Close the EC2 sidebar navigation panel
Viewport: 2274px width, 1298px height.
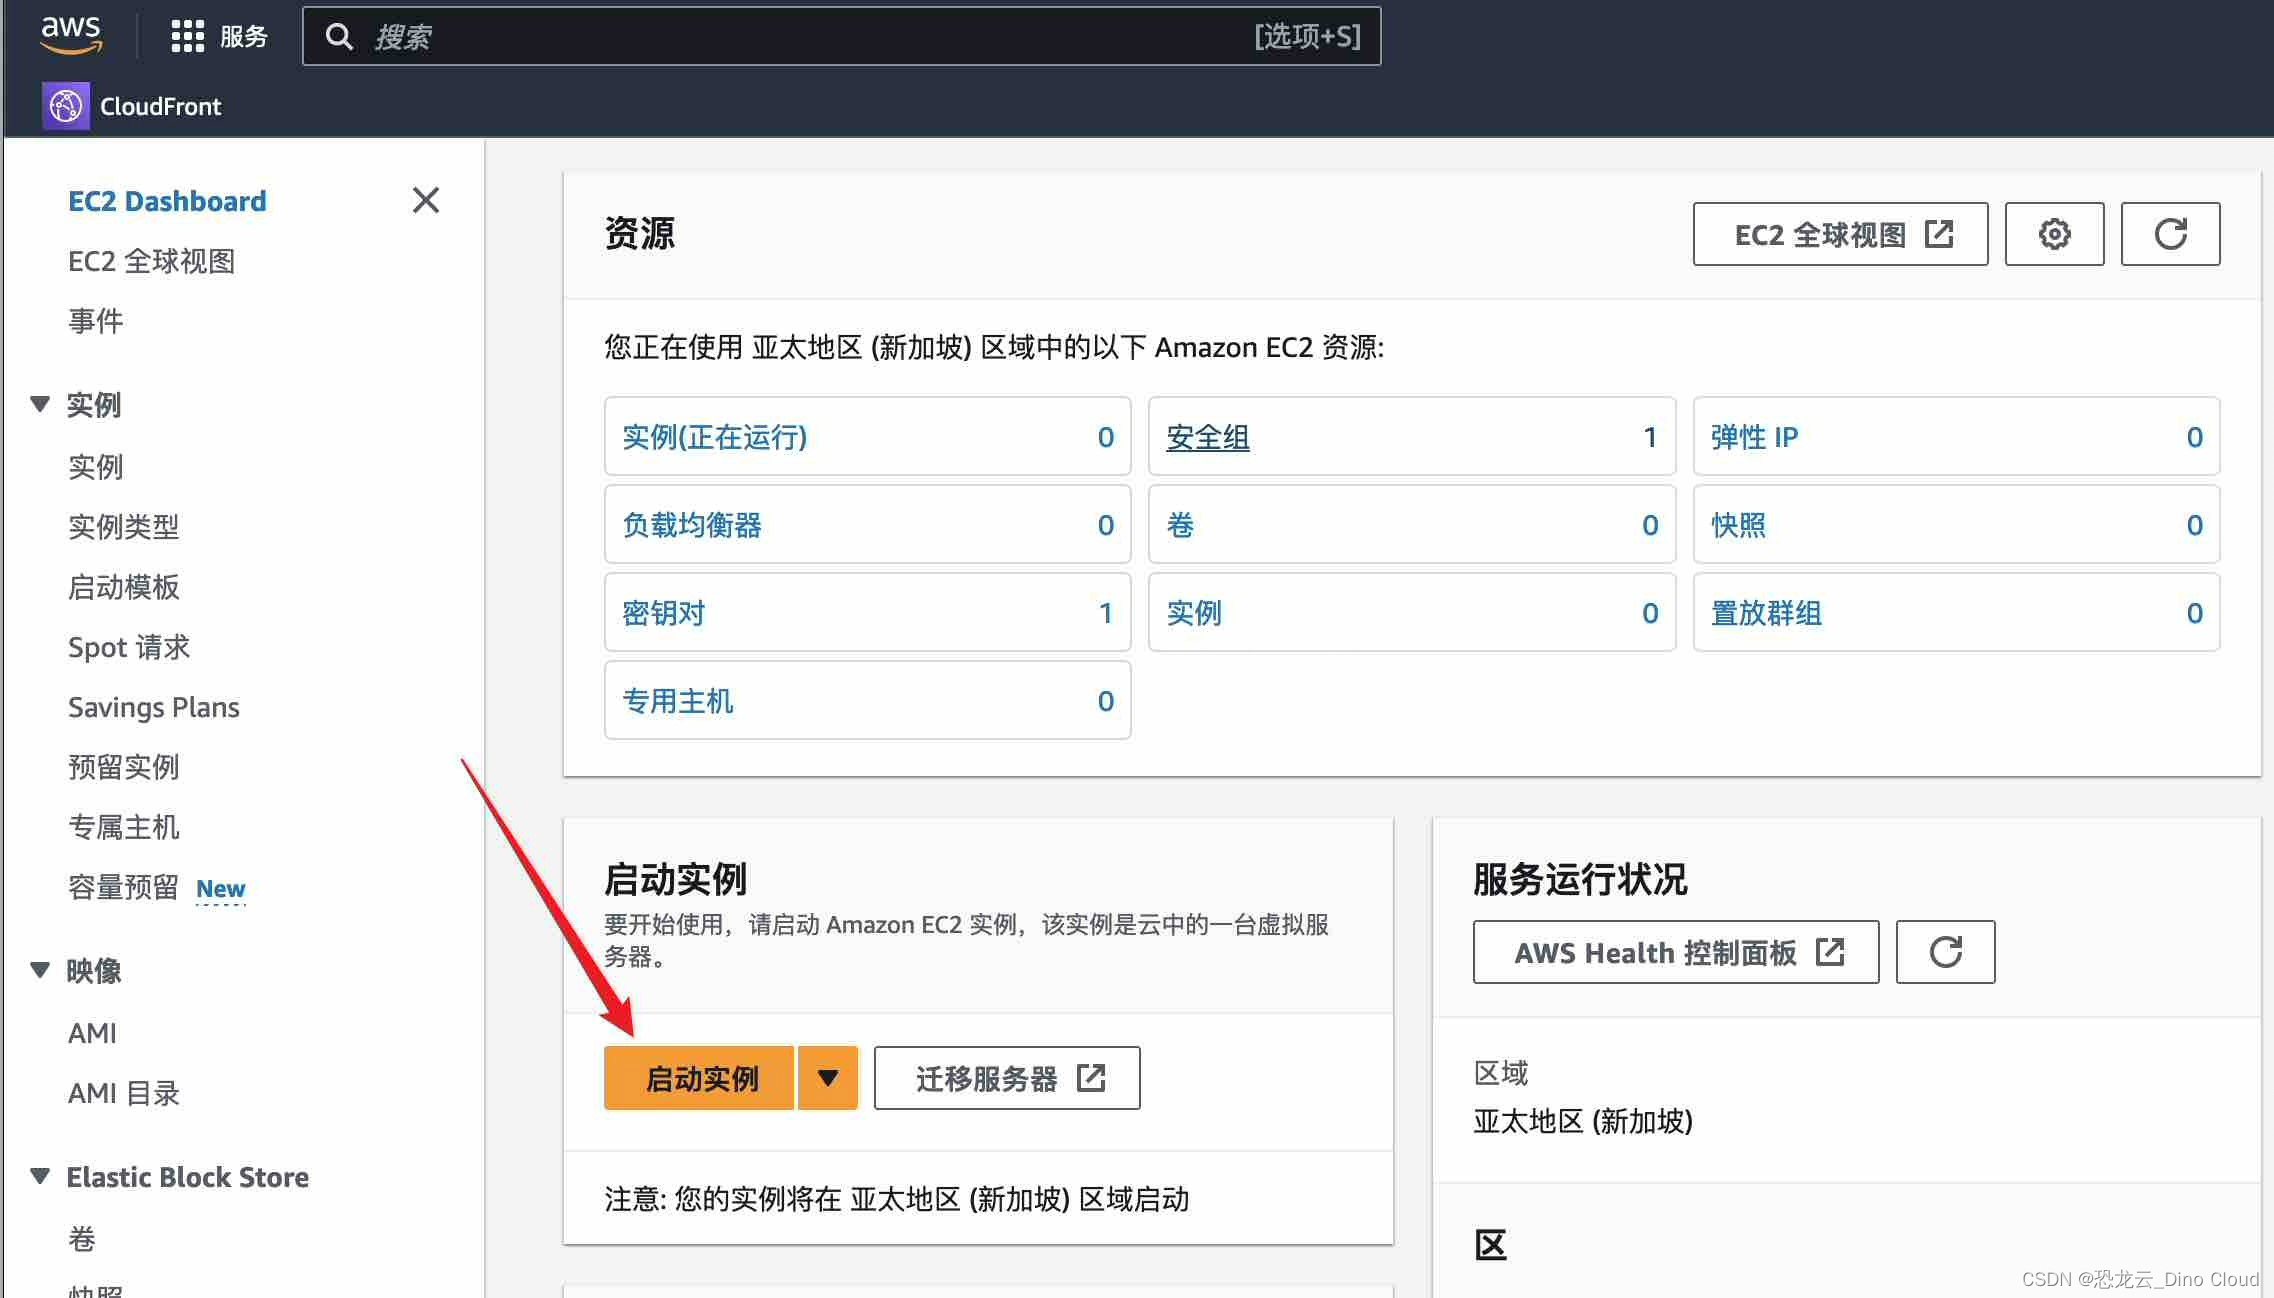click(x=426, y=200)
